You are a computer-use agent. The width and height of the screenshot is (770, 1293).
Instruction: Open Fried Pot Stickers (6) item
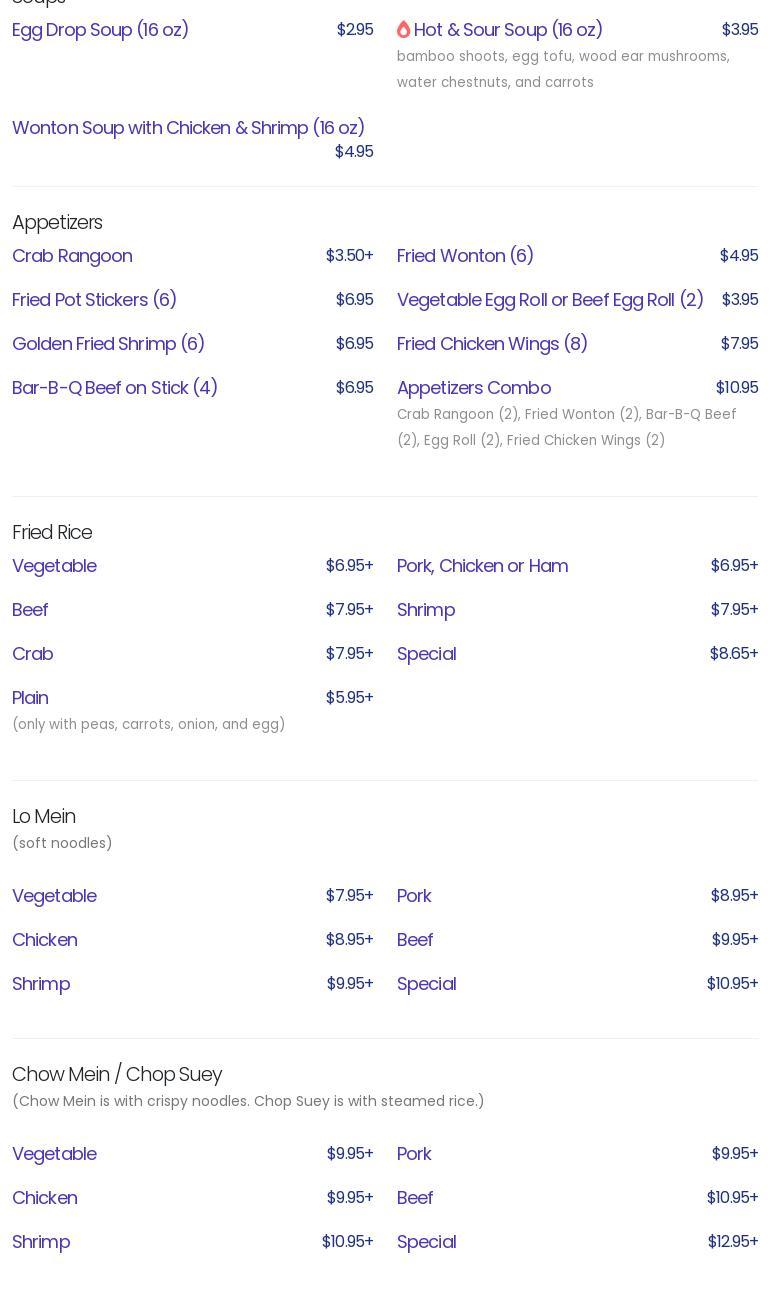point(94,300)
